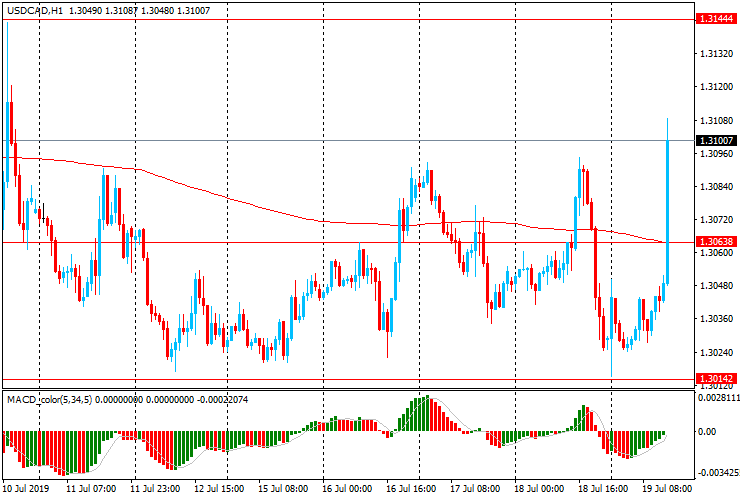
Task: Click the MACD zero level label 0.00
Action: click(706, 432)
